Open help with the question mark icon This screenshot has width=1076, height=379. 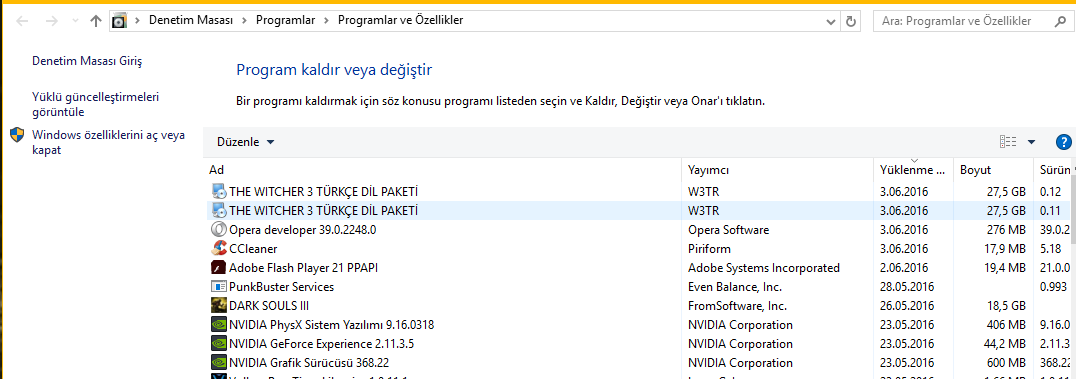click(x=1063, y=142)
